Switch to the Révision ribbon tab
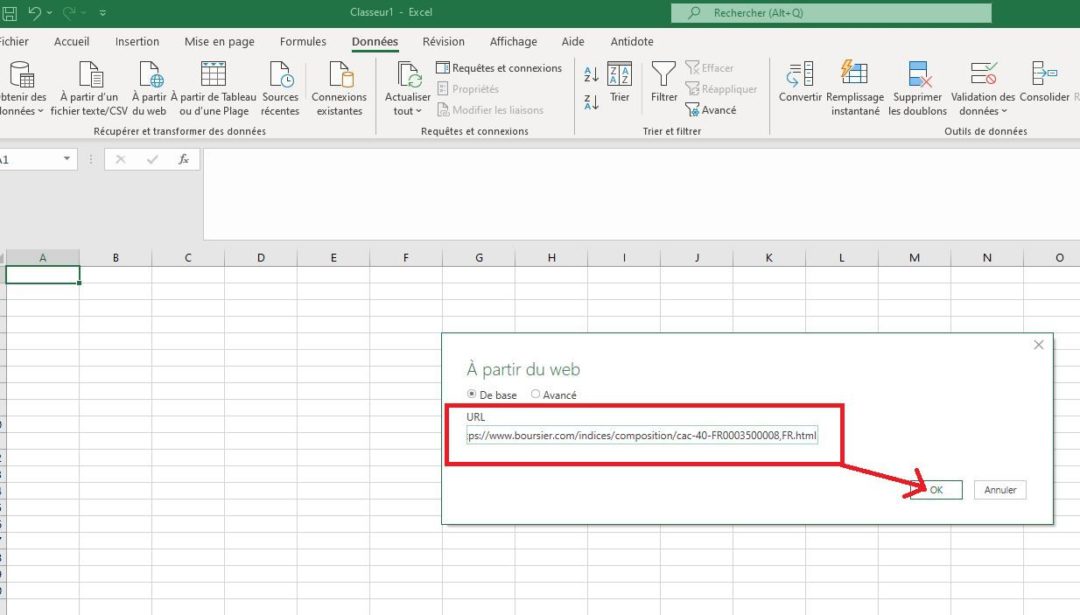 [x=443, y=41]
